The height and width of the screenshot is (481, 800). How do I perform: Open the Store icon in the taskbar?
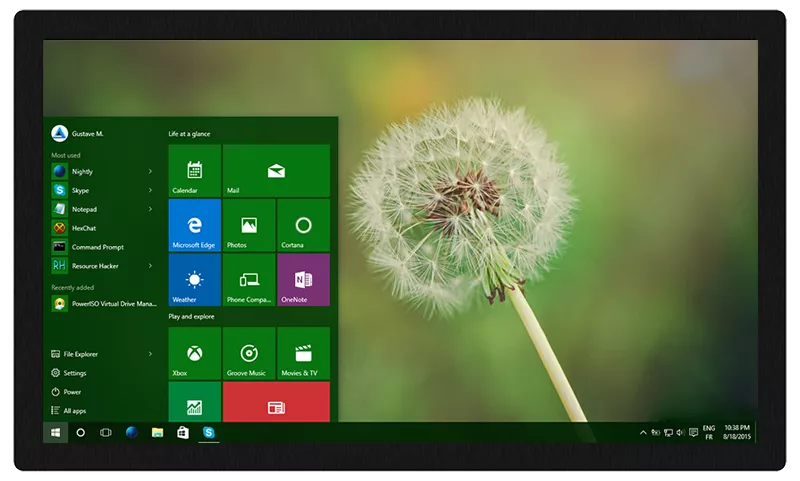point(183,432)
